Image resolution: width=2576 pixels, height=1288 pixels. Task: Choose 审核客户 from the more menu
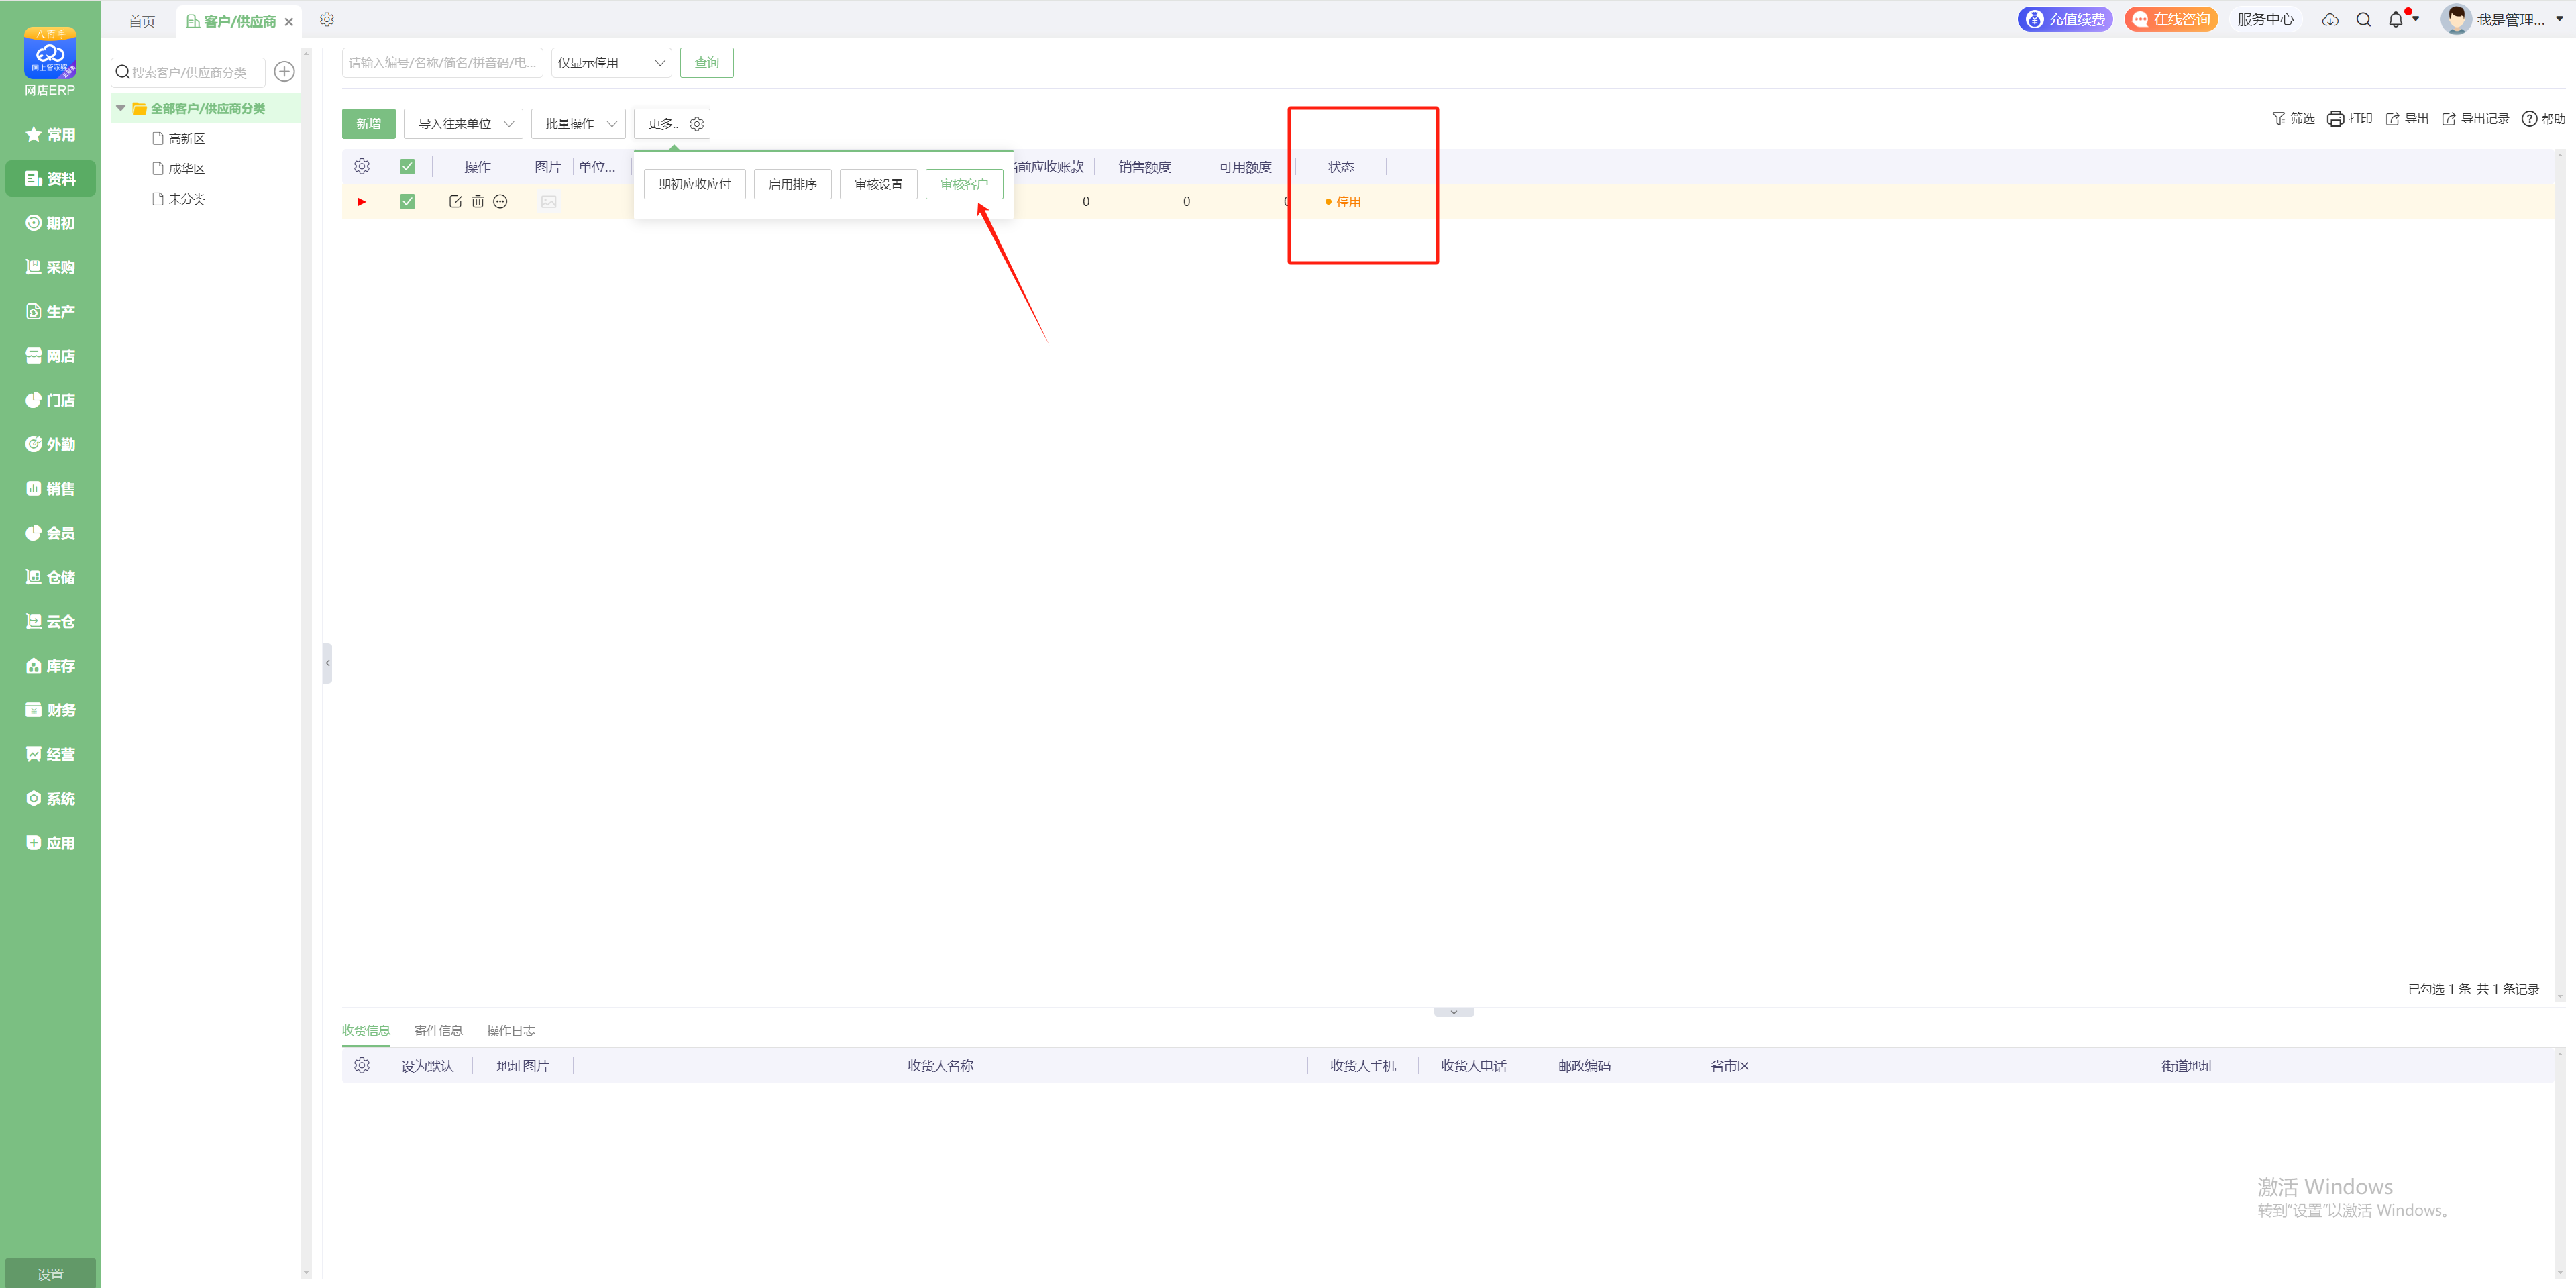[964, 184]
